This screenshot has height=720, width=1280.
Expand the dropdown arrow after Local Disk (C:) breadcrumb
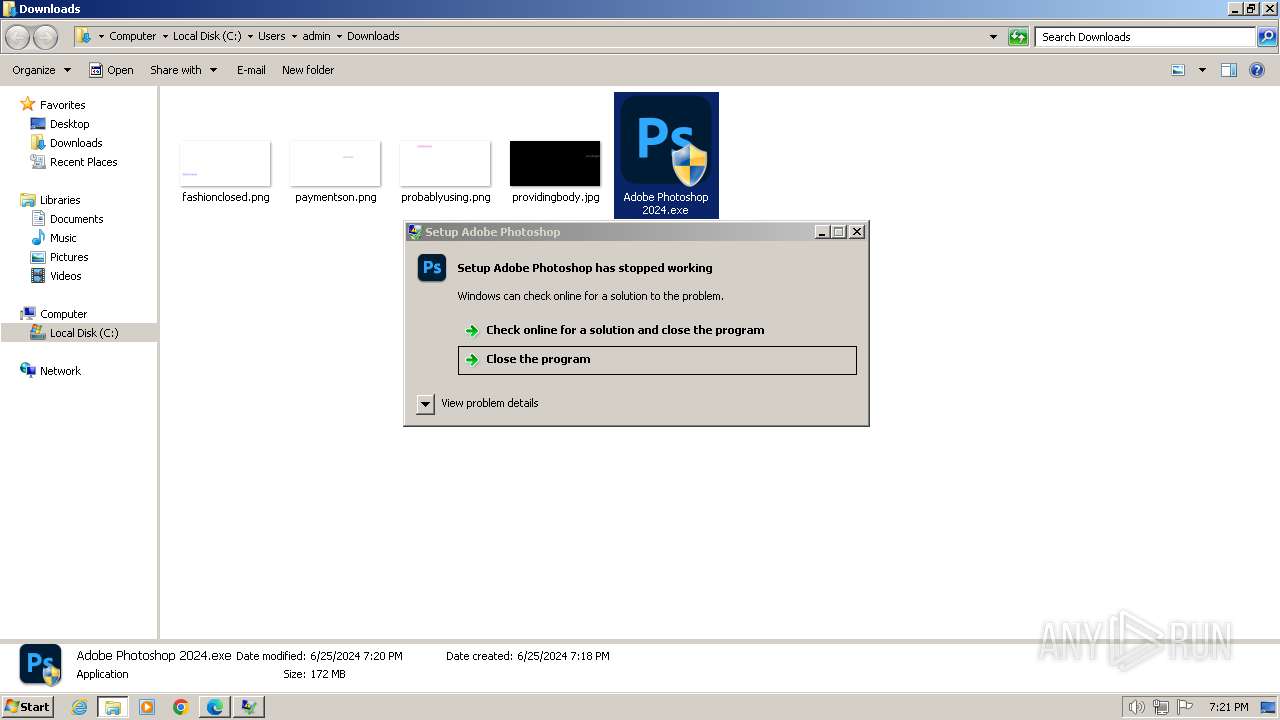250,36
